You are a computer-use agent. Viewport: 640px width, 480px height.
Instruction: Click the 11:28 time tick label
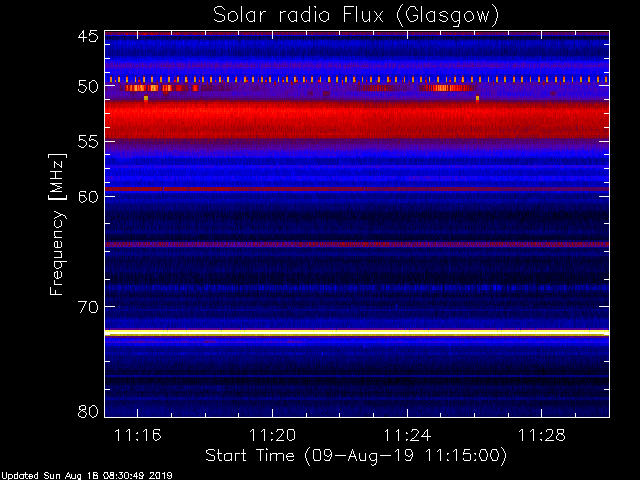pos(542,435)
